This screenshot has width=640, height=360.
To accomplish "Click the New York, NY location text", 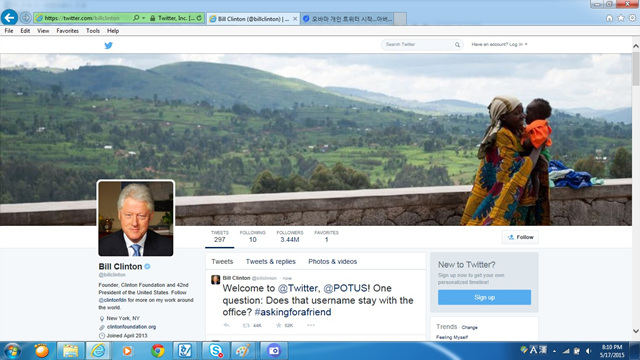I will pos(123,318).
